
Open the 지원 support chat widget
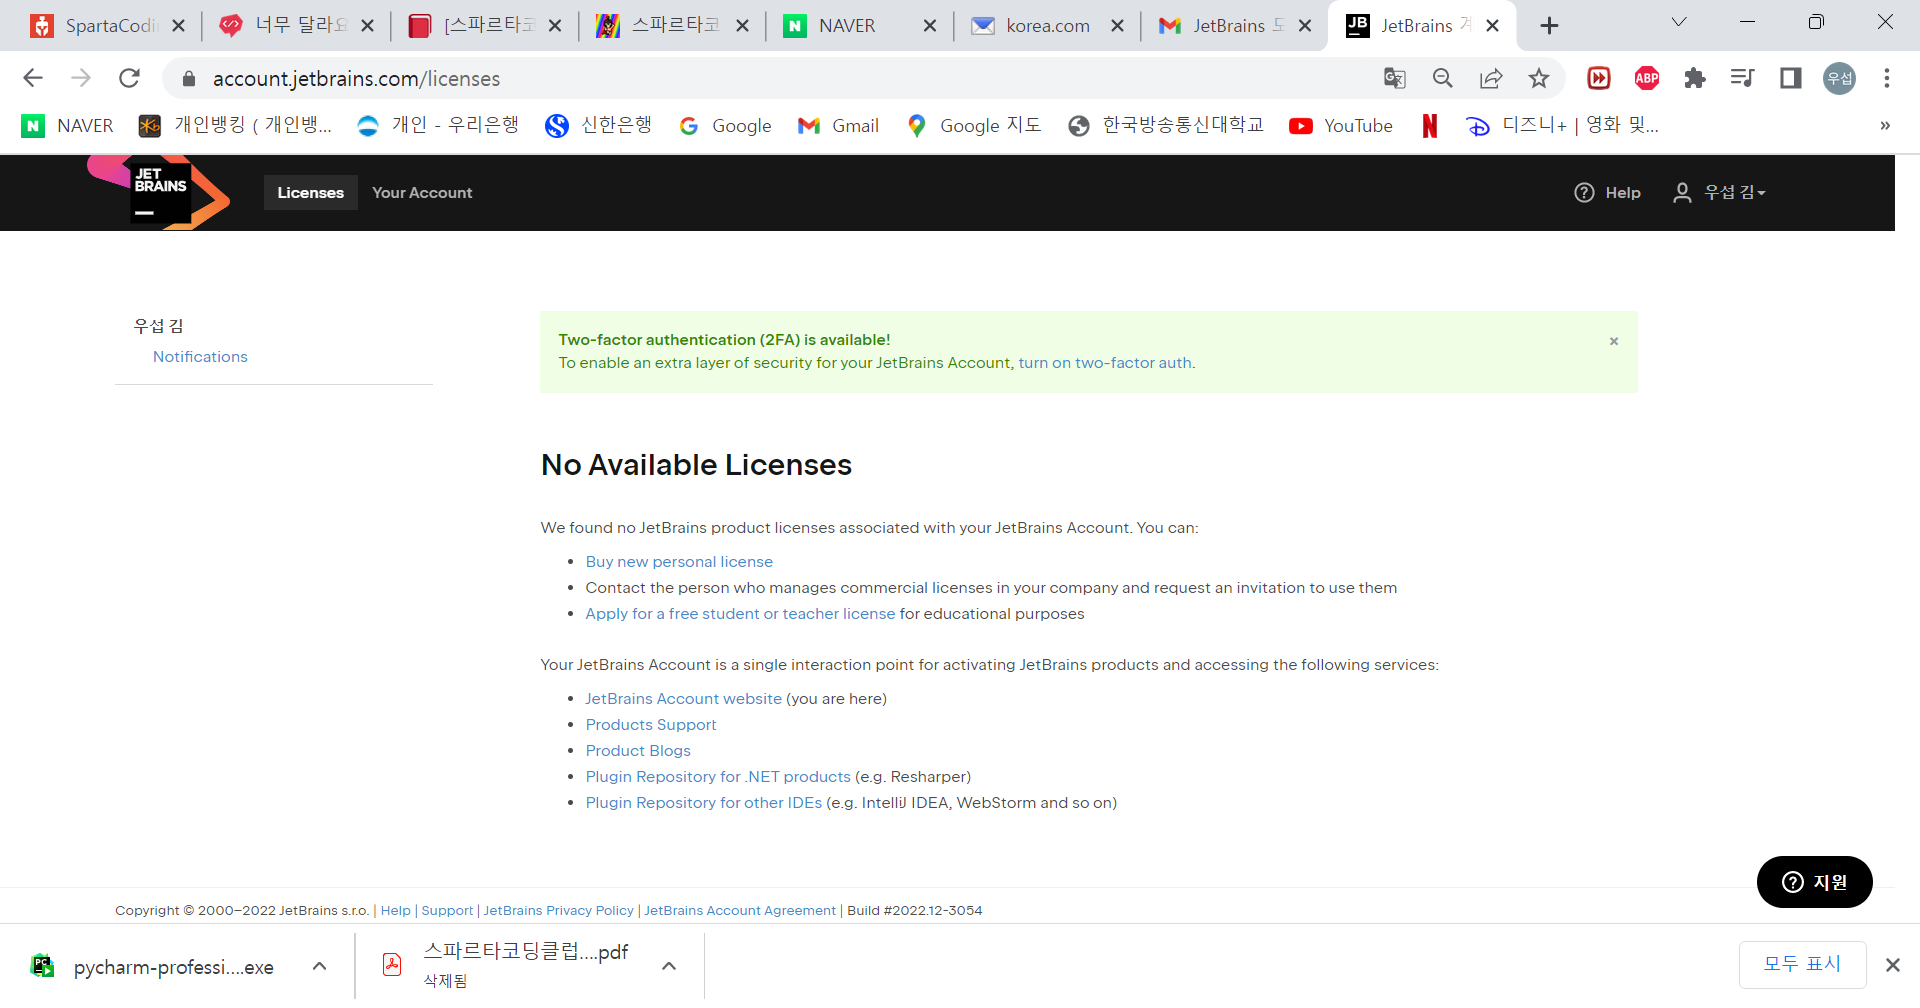[1814, 882]
